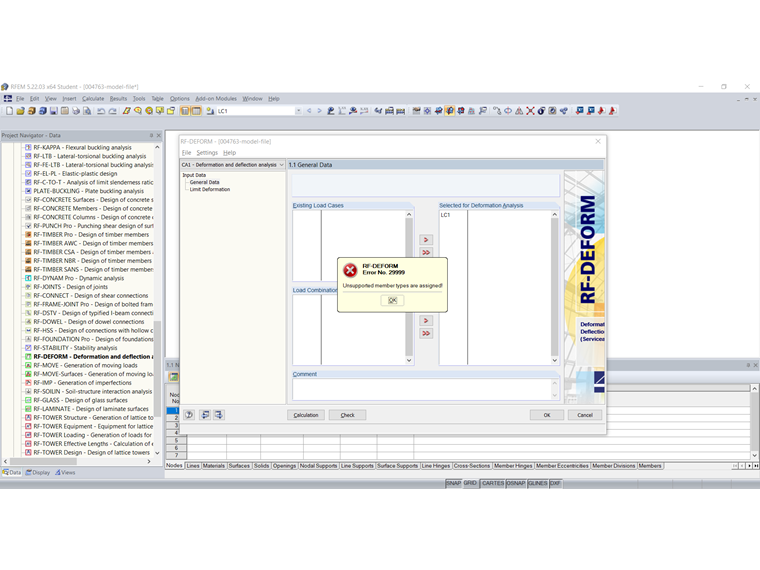
Task: Switch to the Nodal Supports table tab
Action: point(318,466)
